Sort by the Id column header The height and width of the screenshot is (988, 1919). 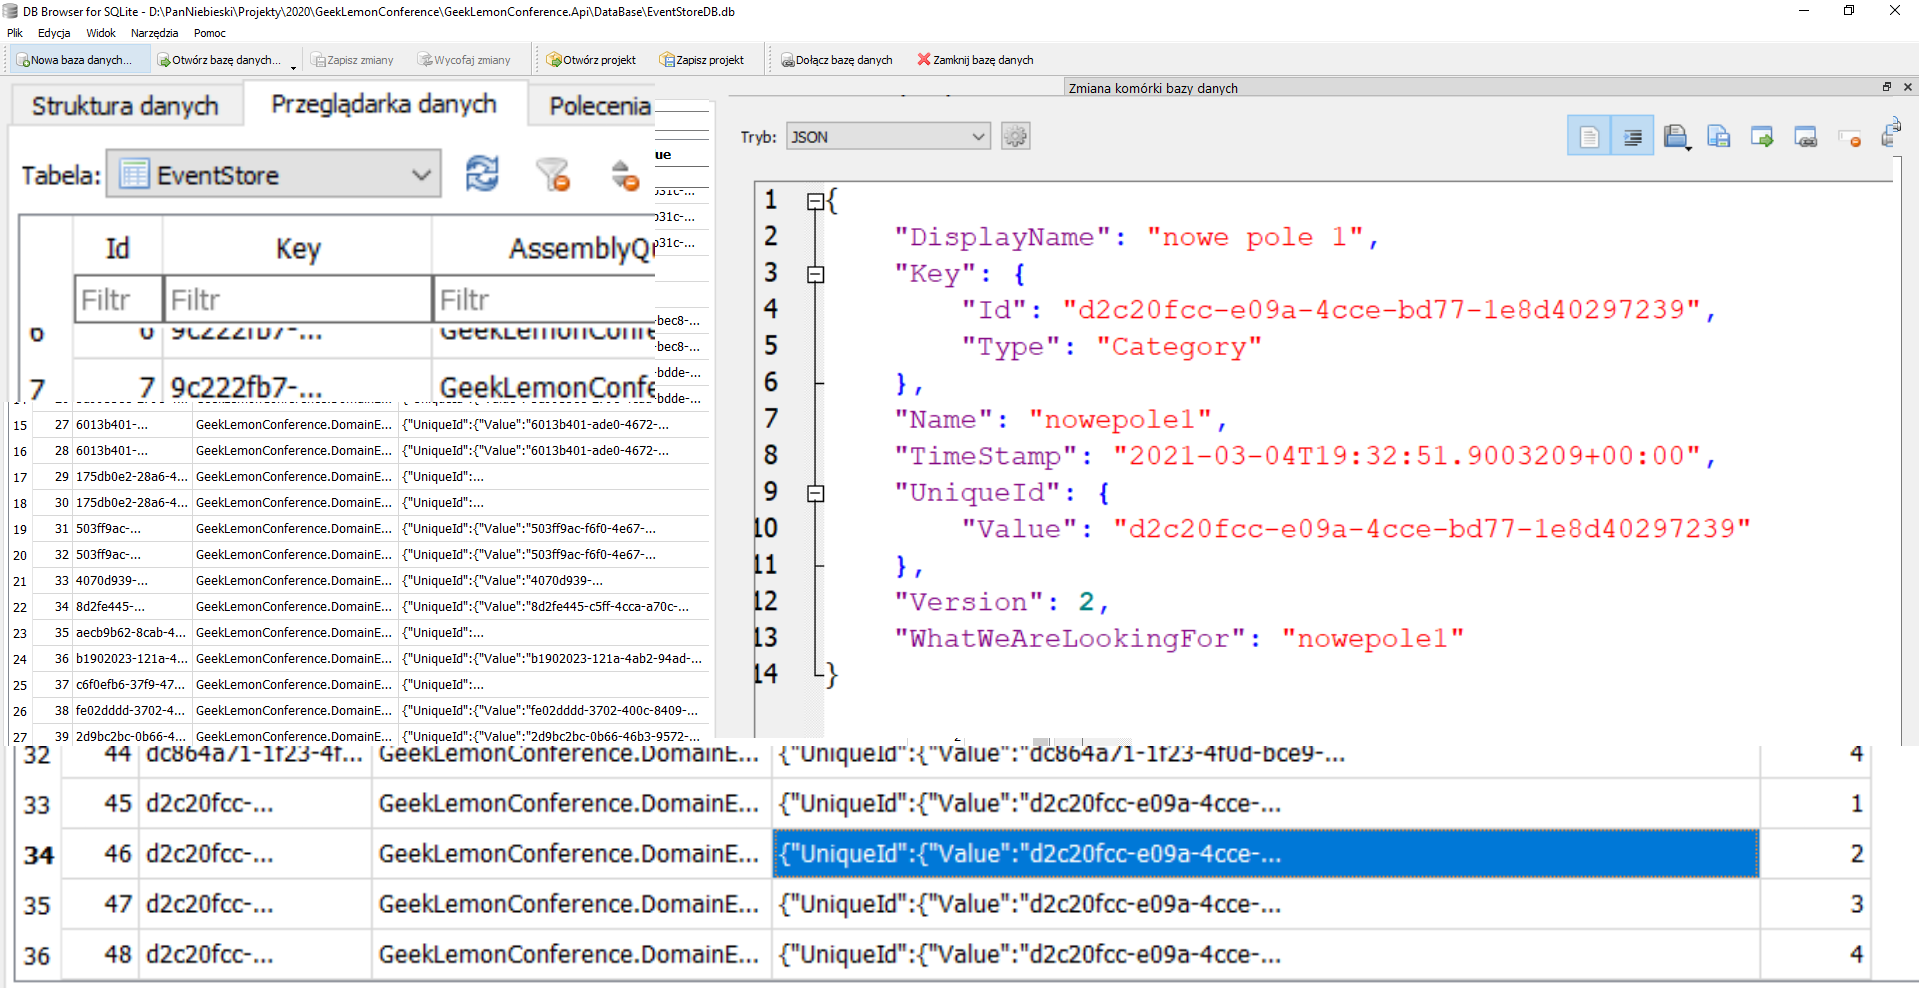click(x=118, y=247)
